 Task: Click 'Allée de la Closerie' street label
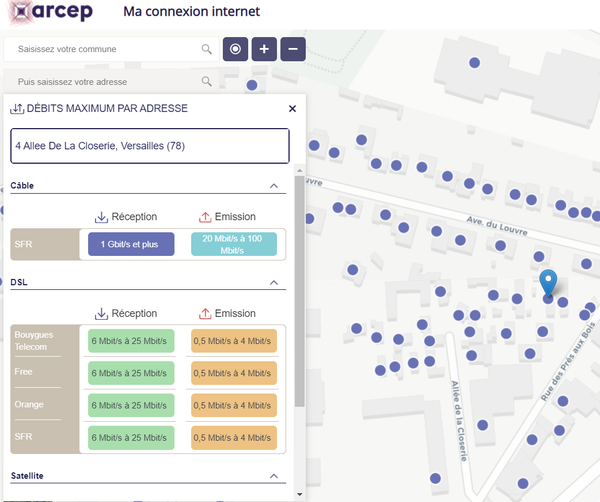click(x=459, y=421)
